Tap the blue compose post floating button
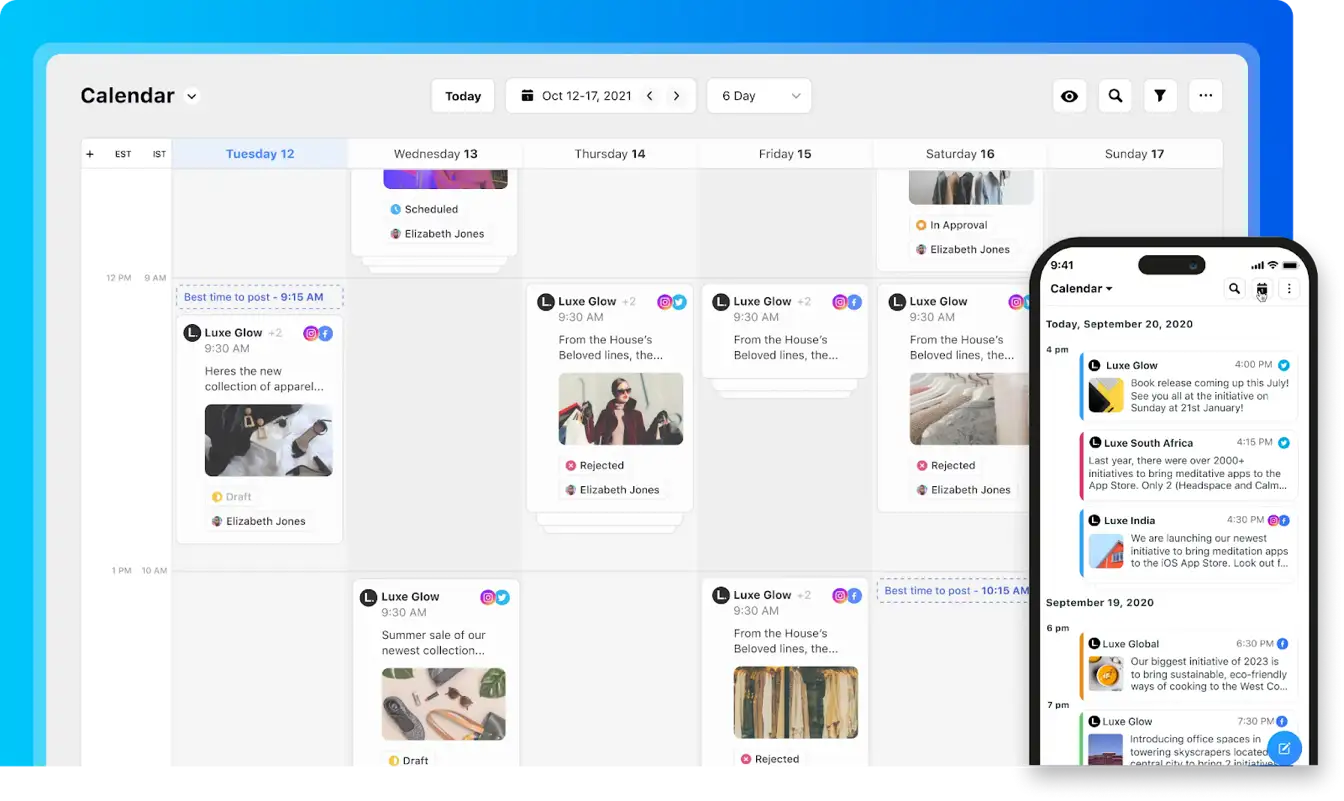 click(x=1284, y=748)
